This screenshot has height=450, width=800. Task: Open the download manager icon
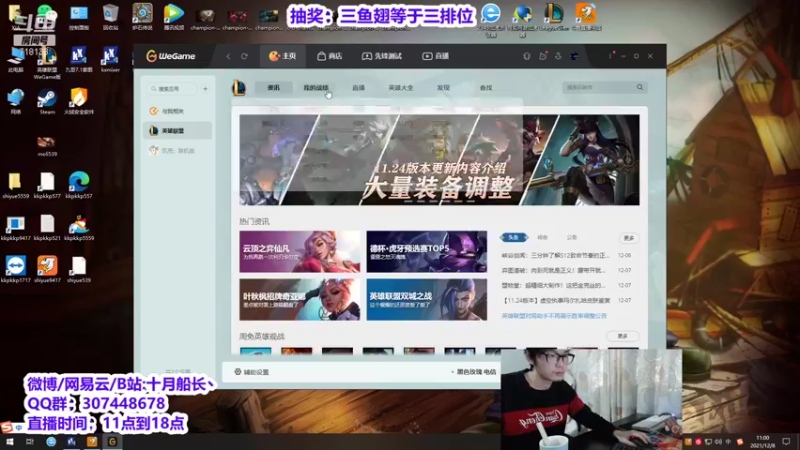[x=558, y=56]
